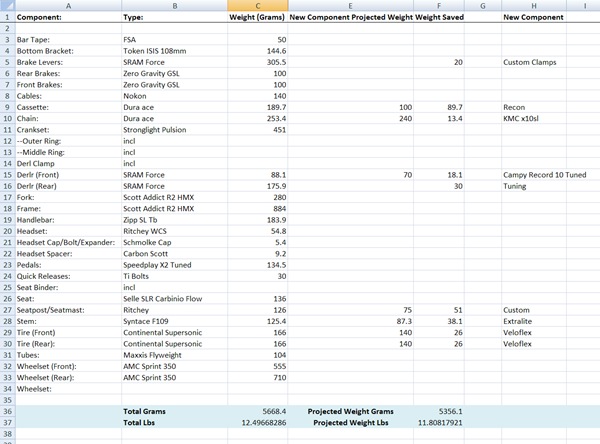Select the 'Schmolke Cap' cell

point(174,243)
